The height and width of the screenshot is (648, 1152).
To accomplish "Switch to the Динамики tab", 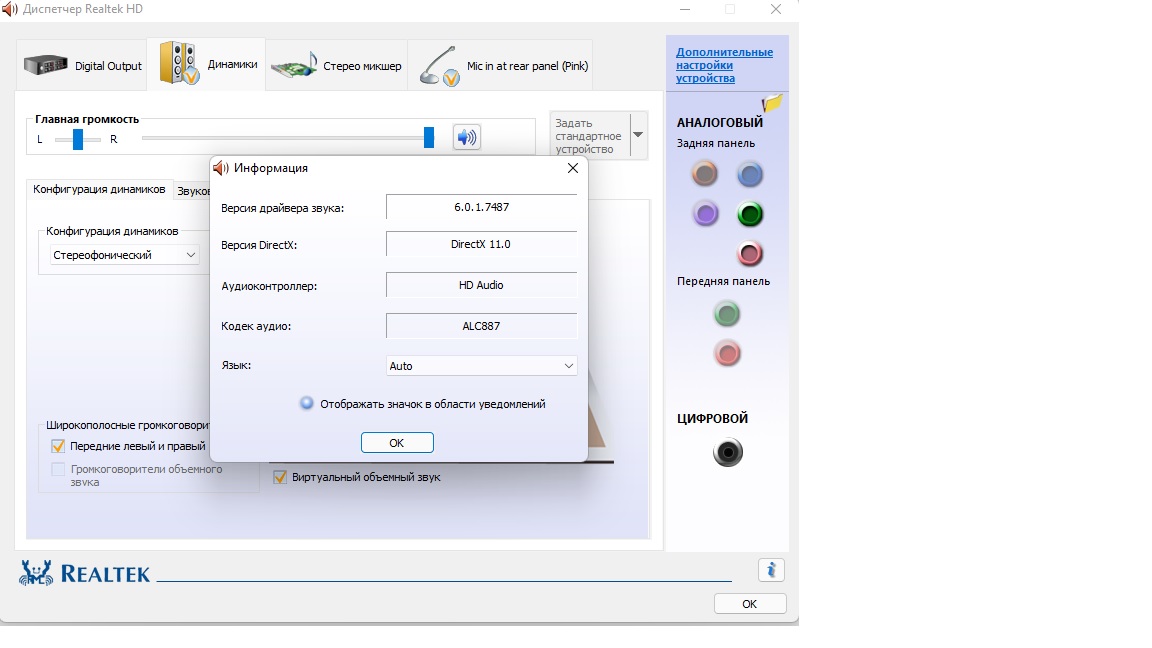I will coord(207,65).
